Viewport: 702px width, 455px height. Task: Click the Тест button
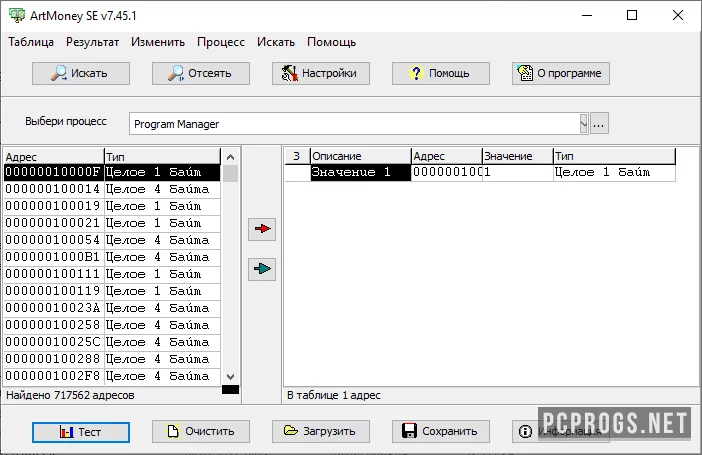point(81,432)
